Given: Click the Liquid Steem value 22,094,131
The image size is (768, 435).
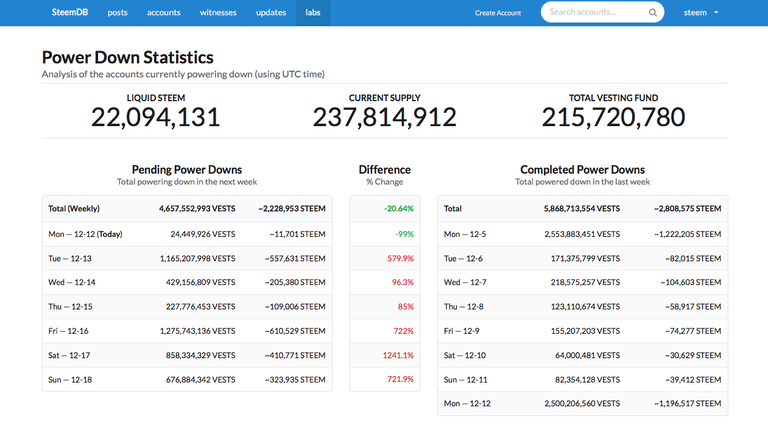Looking at the screenshot, I should point(156,117).
